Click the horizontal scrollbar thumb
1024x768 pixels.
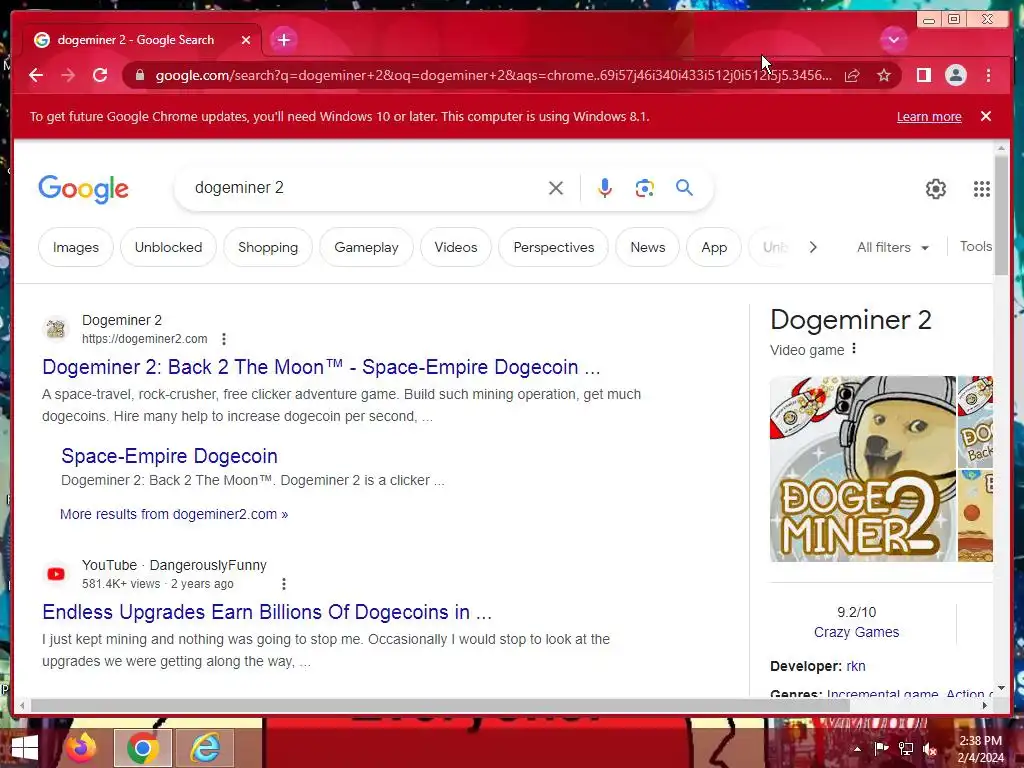440,705
